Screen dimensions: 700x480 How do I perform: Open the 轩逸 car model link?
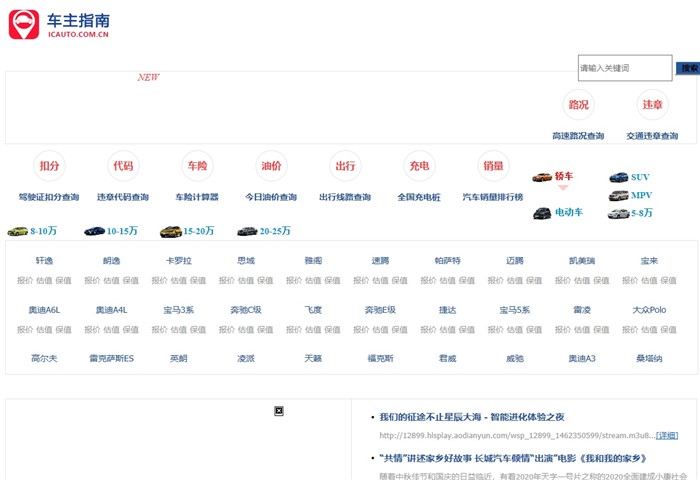(x=44, y=260)
